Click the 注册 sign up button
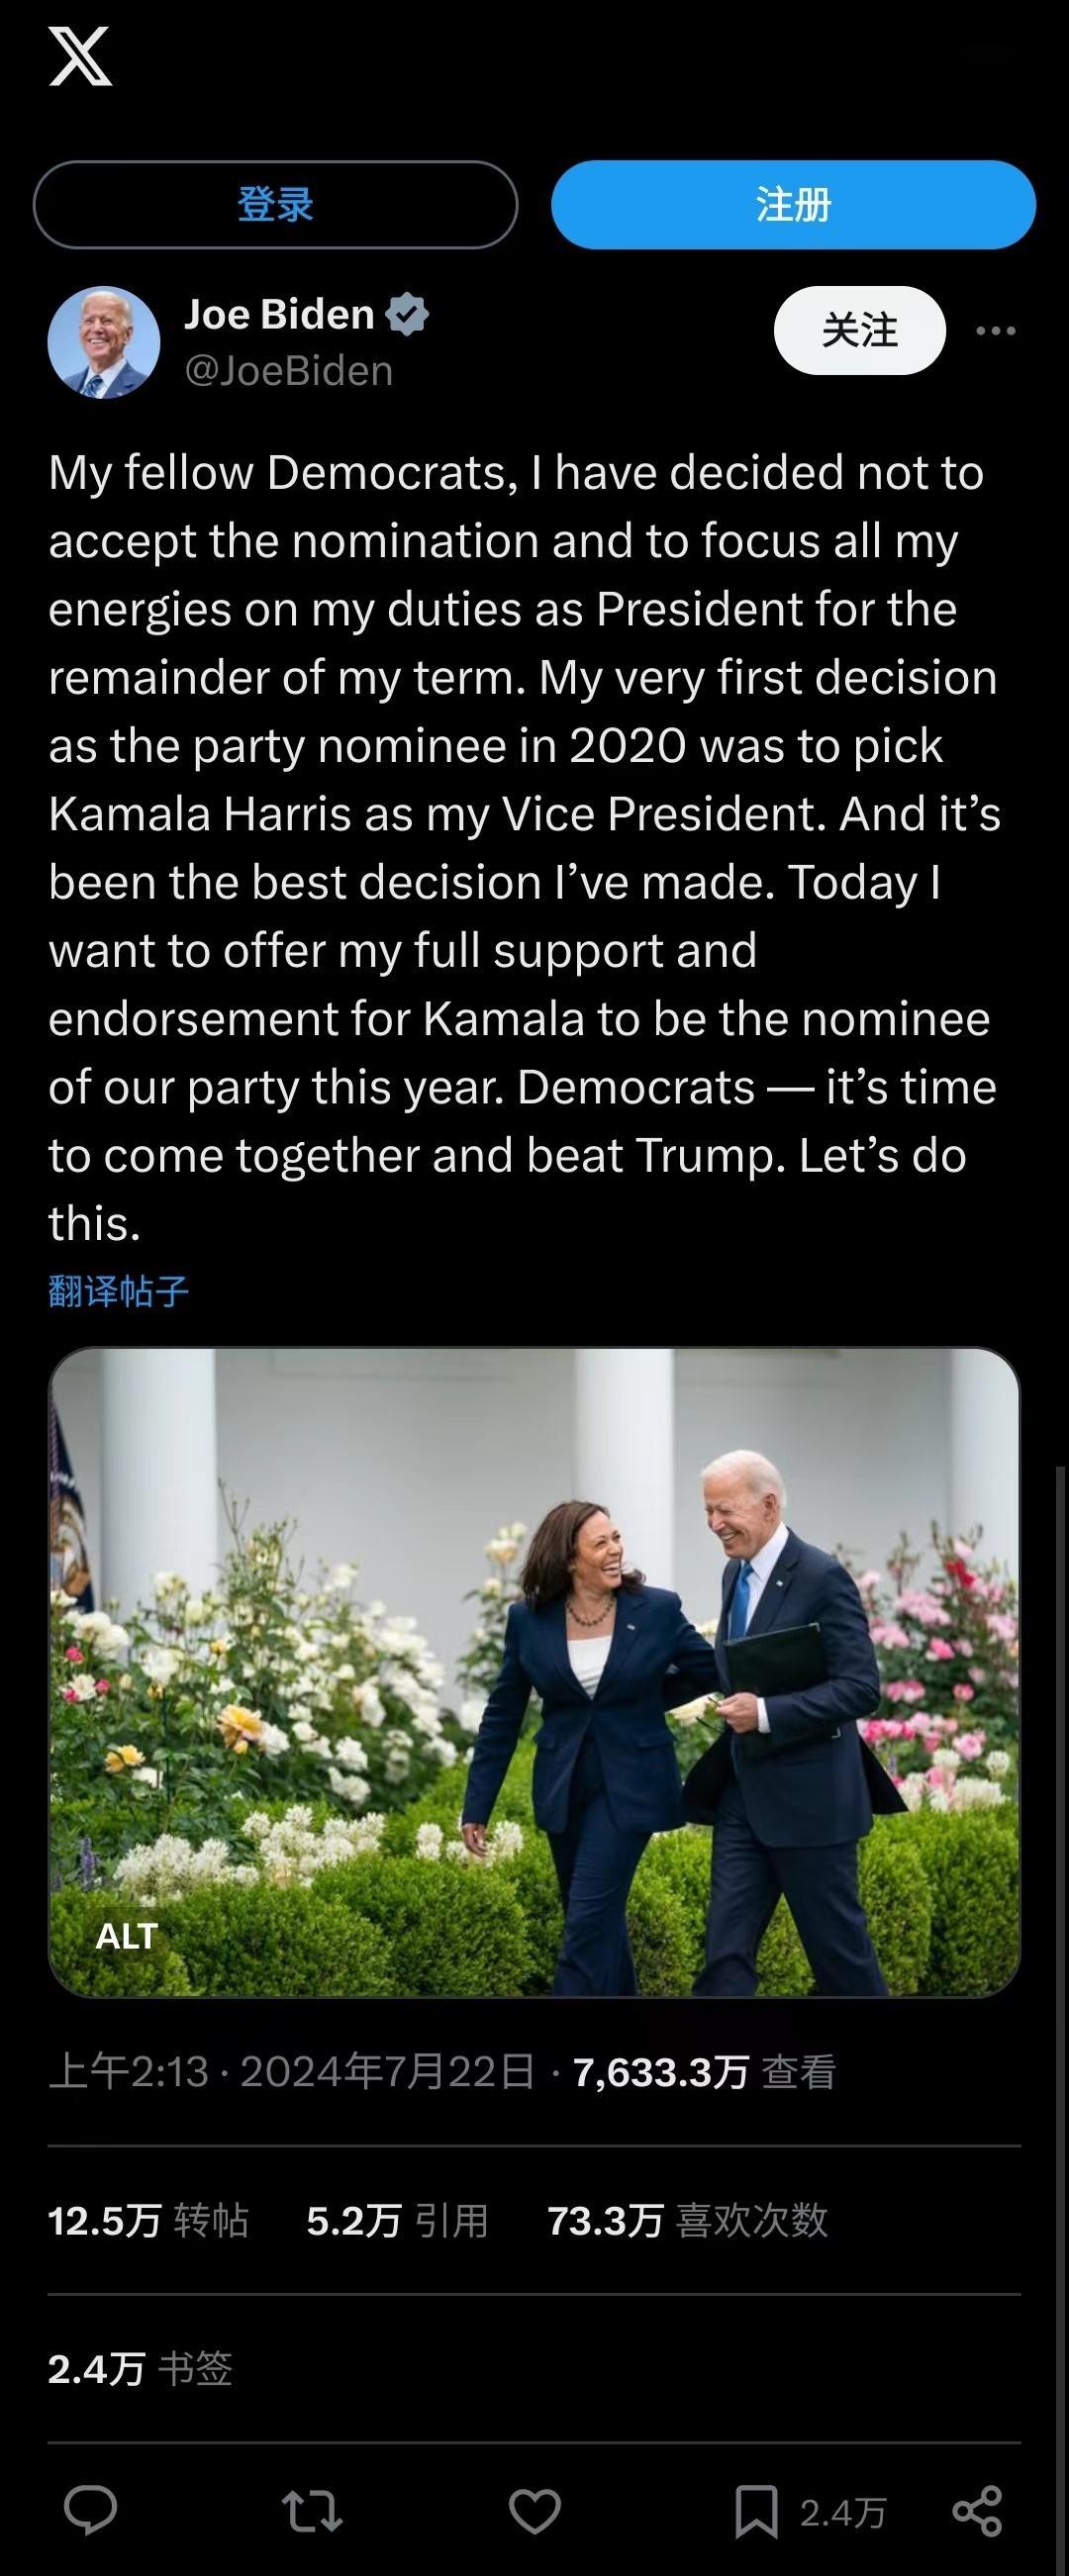The image size is (1069, 2576). pyautogui.click(x=793, y=205)
